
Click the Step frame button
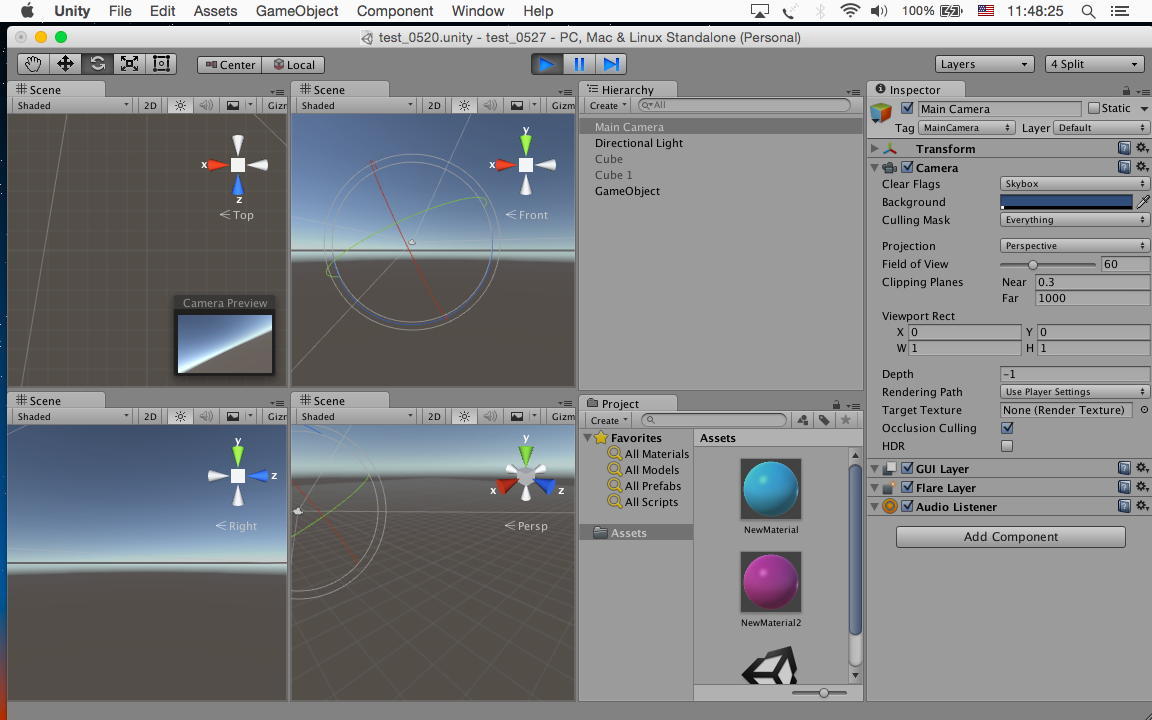tap(612, 64)
